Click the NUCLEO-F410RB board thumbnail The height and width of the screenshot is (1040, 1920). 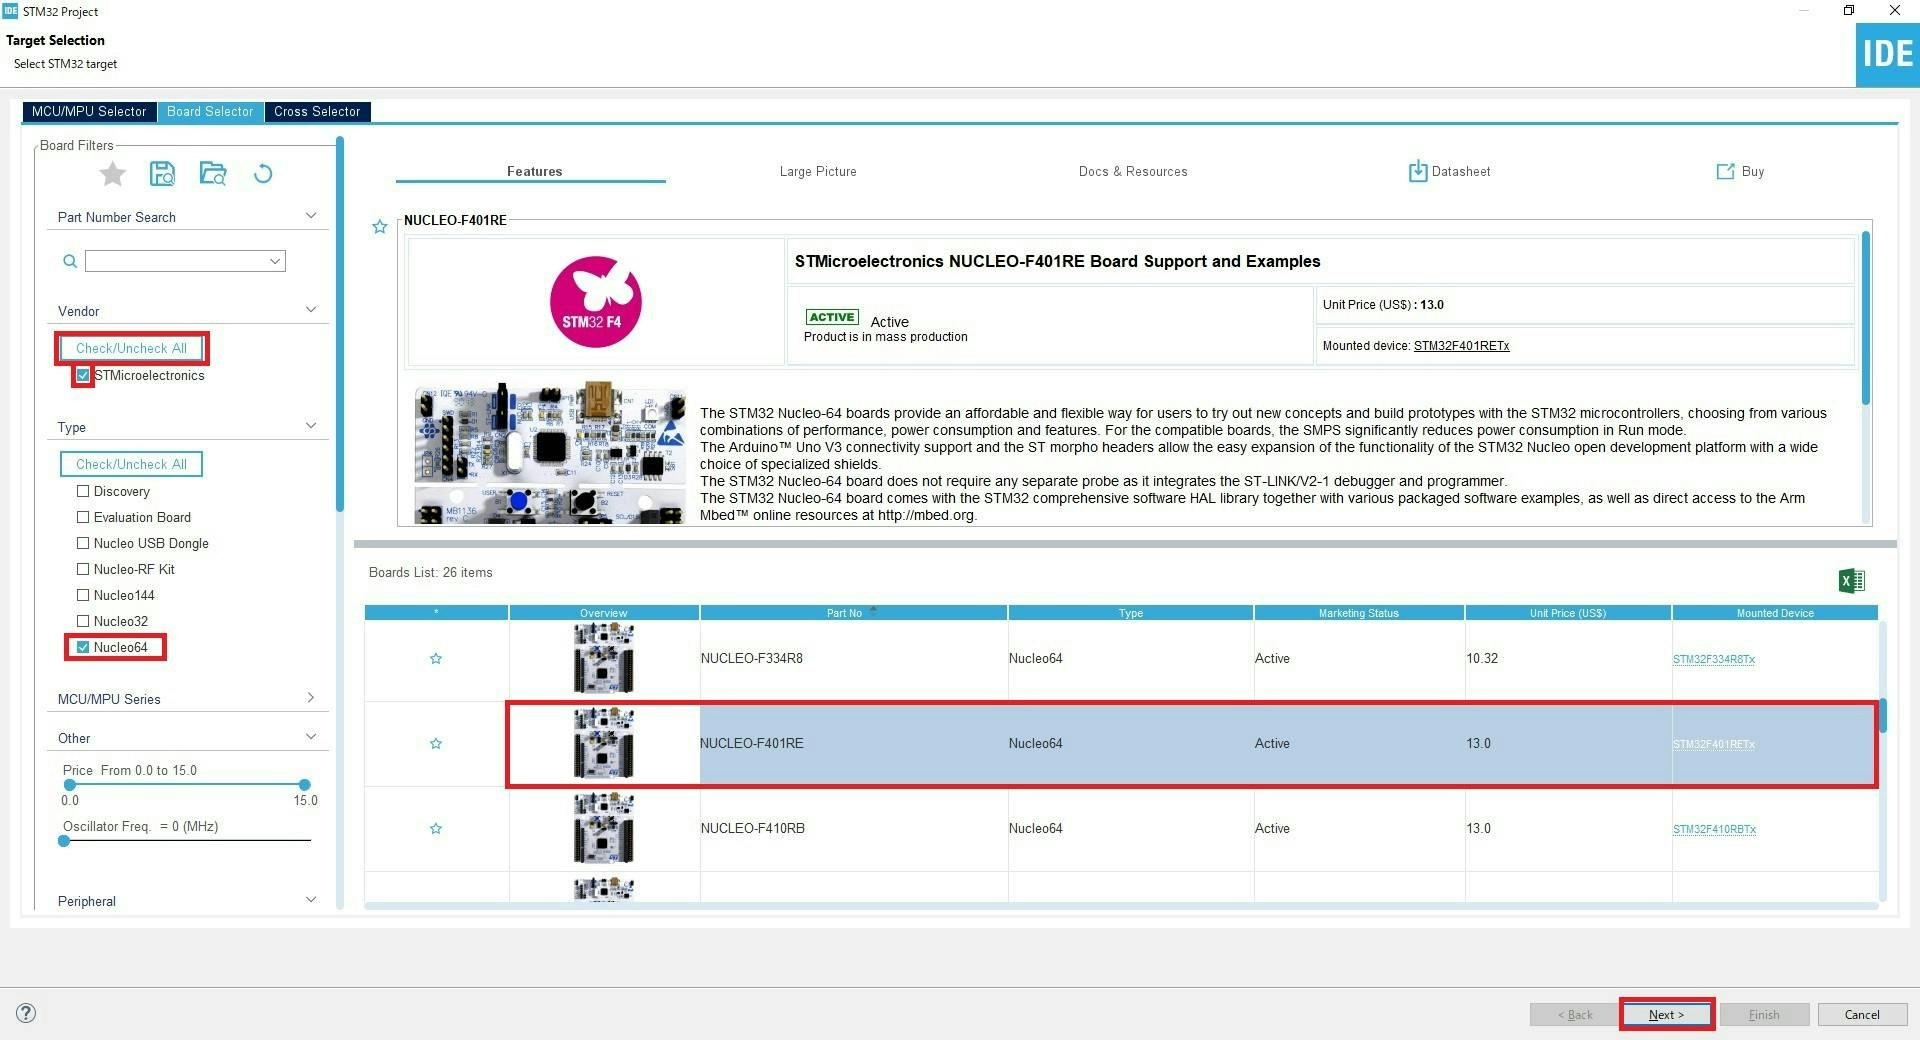pos(604,828)
